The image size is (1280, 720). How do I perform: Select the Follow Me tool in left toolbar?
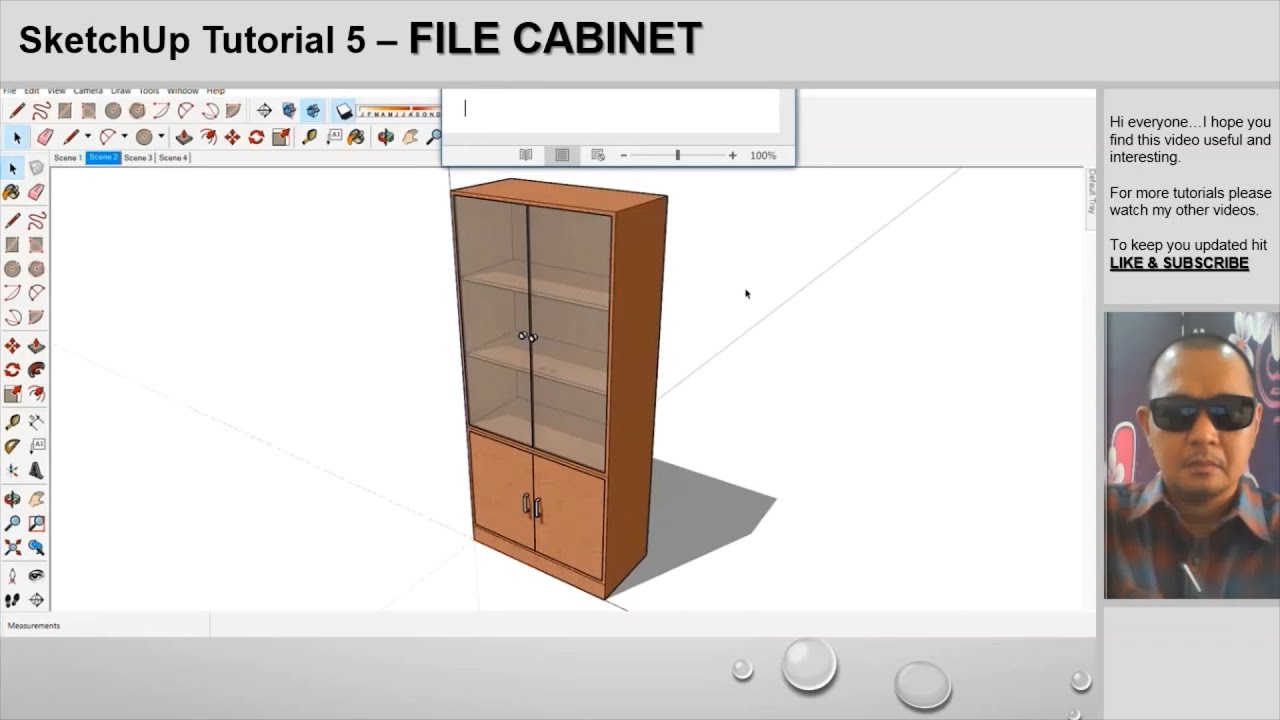36,370
